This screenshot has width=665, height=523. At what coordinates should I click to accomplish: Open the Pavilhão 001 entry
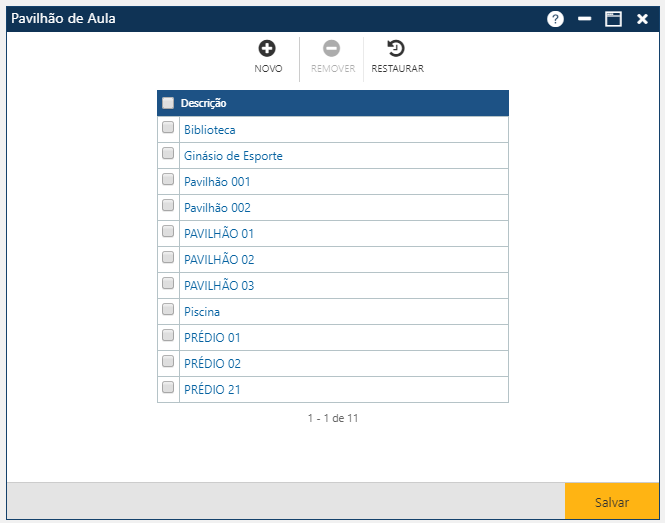pos(217,182)
